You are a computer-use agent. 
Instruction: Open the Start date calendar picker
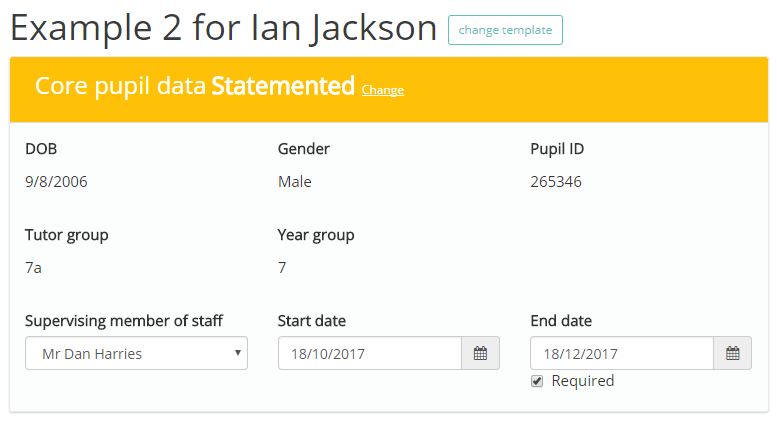(480, 353)
